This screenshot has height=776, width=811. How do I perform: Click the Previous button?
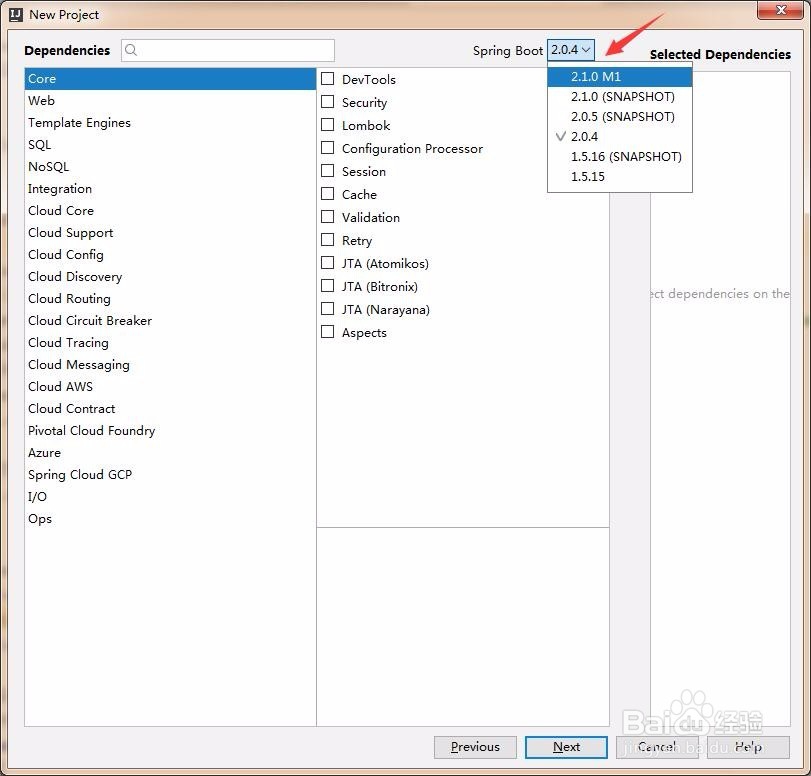click(x=475, y=747)
